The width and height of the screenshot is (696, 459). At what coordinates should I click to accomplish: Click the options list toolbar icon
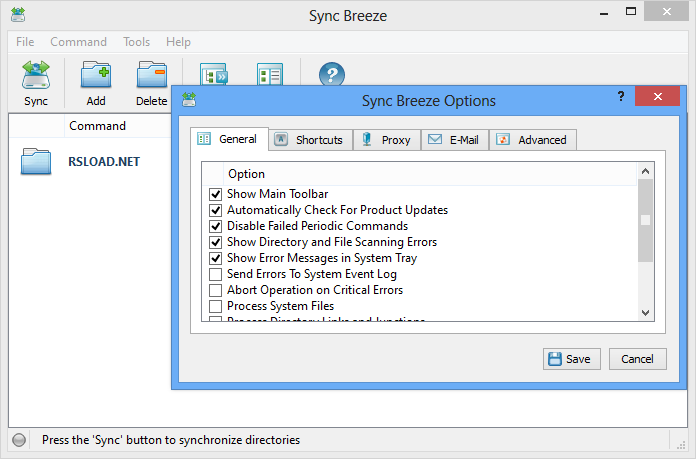click(270, 75)
